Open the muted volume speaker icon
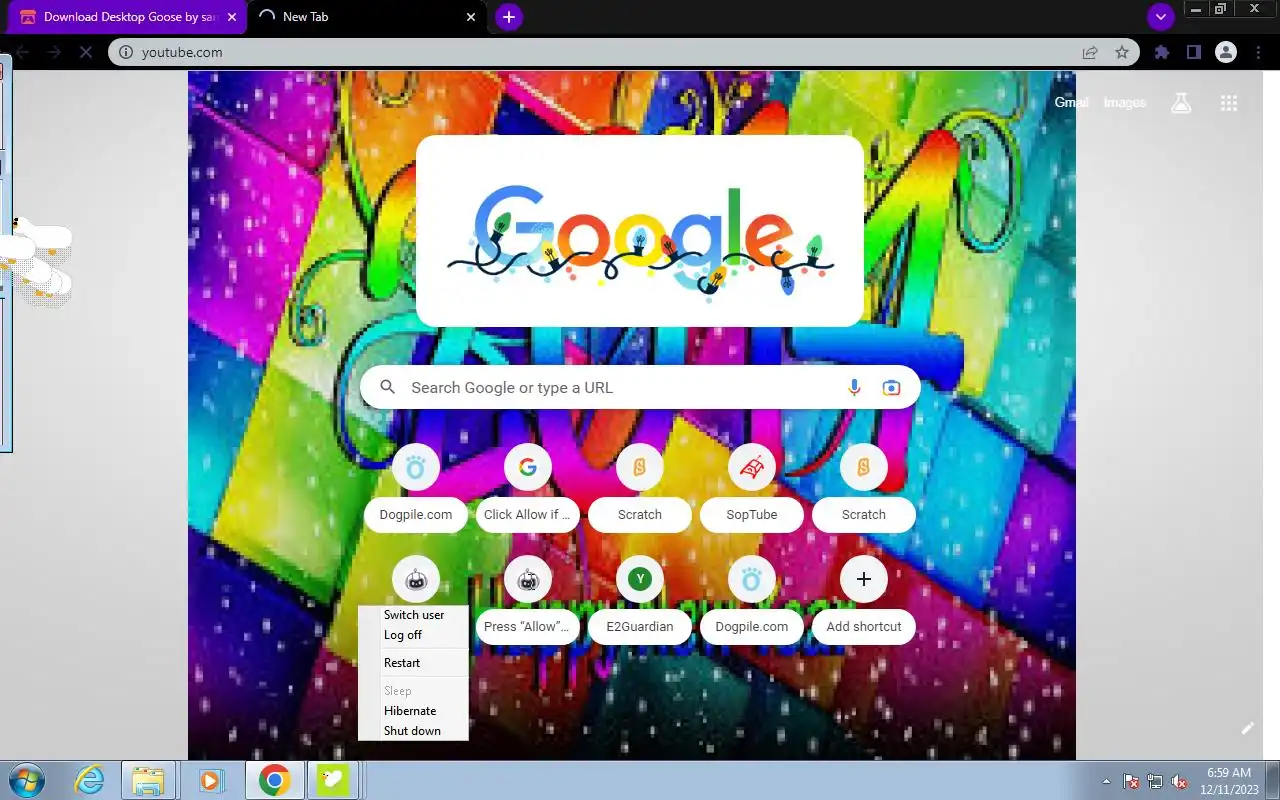The width and height of the screenshot is (1280, 800). (x=1179, y=781)
